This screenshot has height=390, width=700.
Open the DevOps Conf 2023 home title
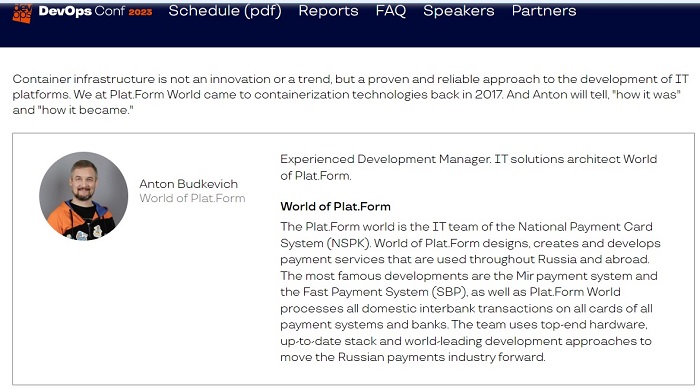(95, 11)
